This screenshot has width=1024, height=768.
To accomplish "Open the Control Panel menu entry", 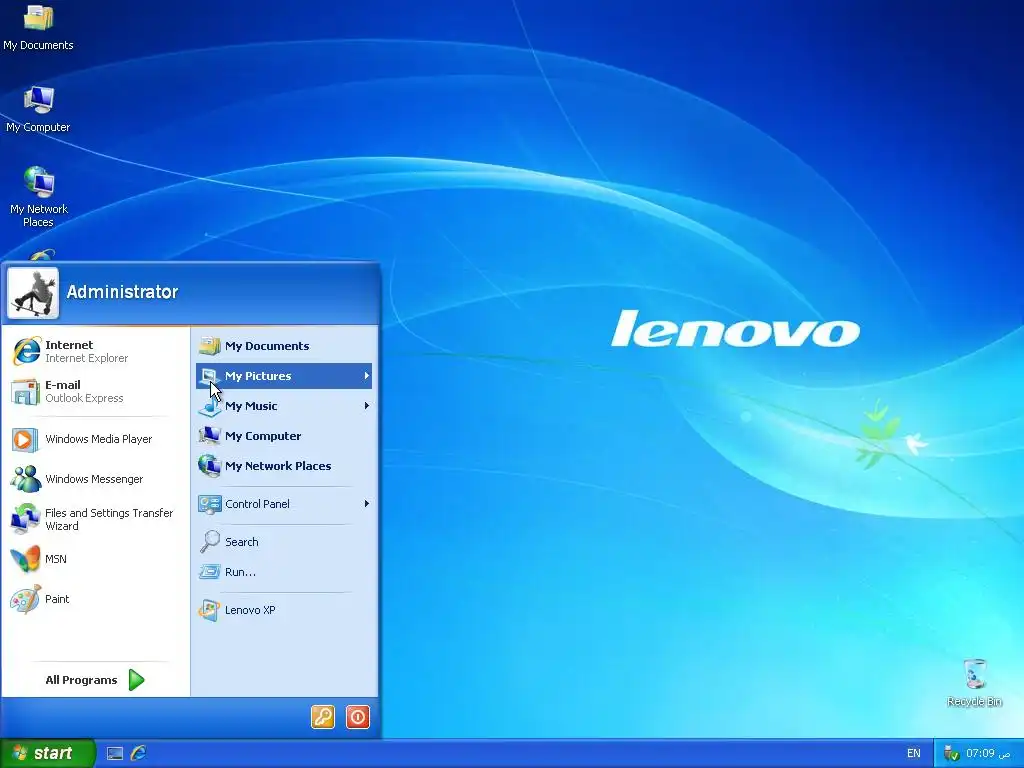I will click(284, 504).
